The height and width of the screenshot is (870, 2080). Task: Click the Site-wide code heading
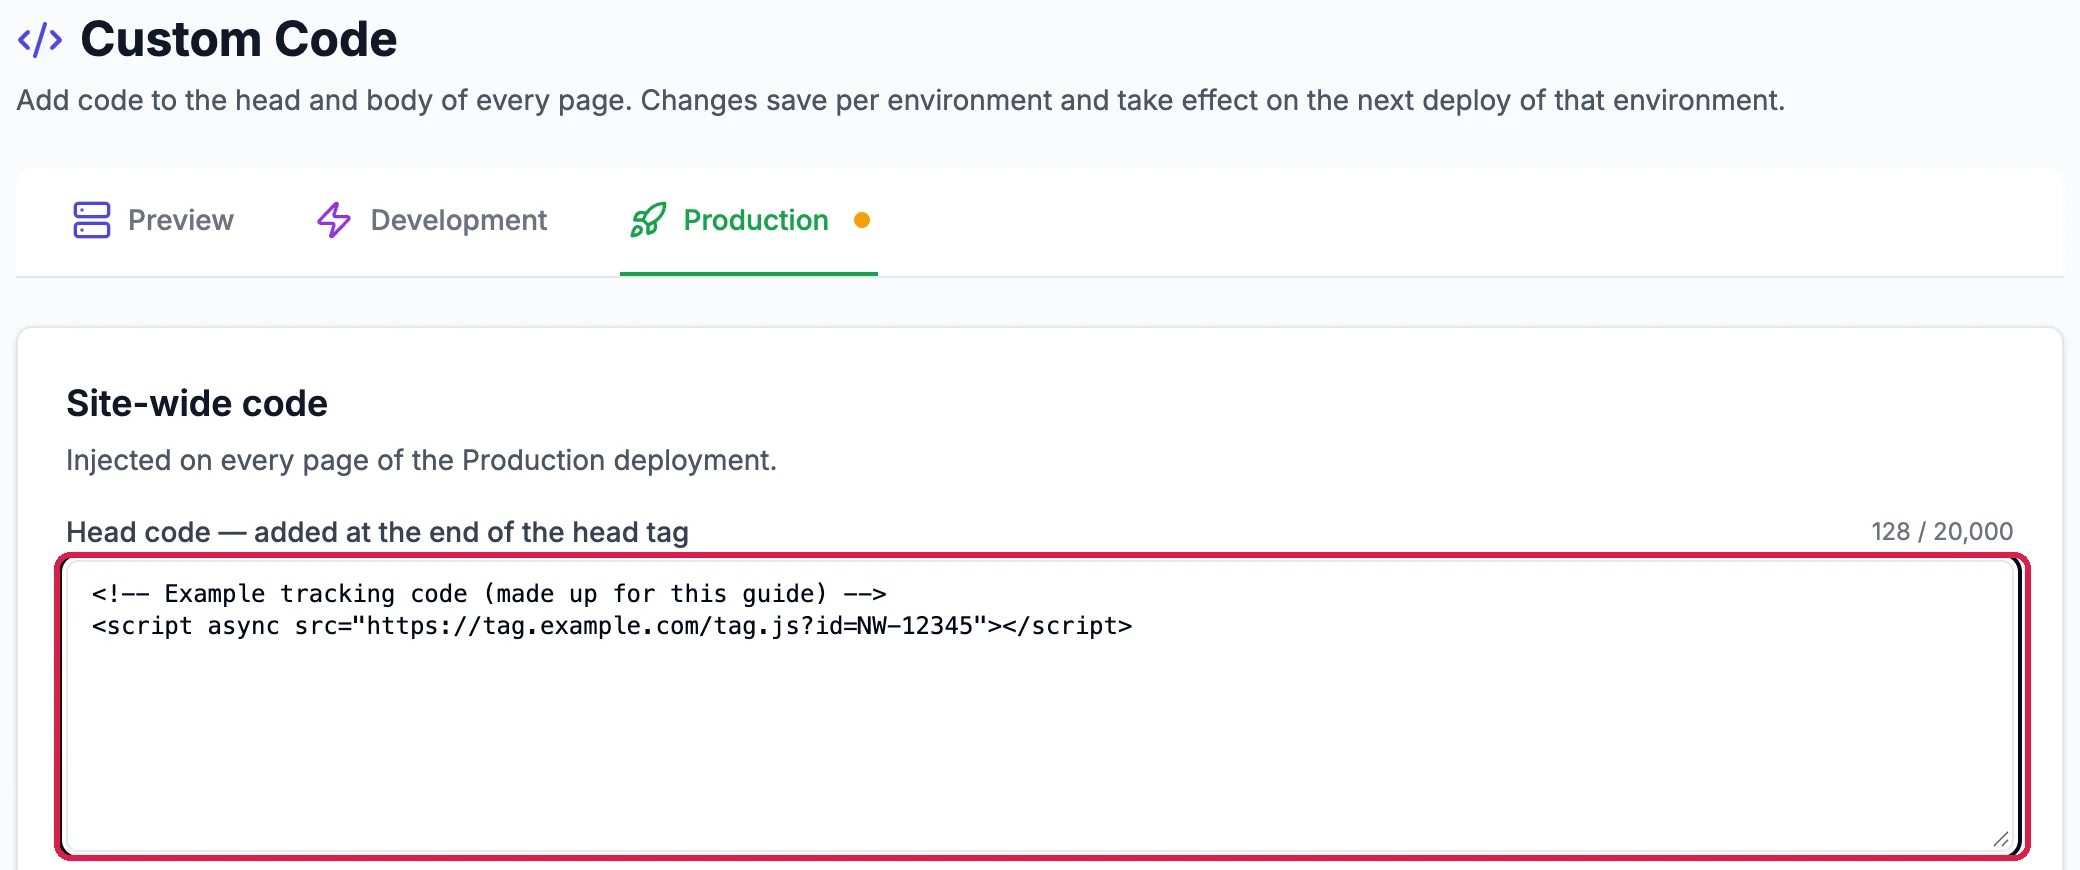point(197,403)
